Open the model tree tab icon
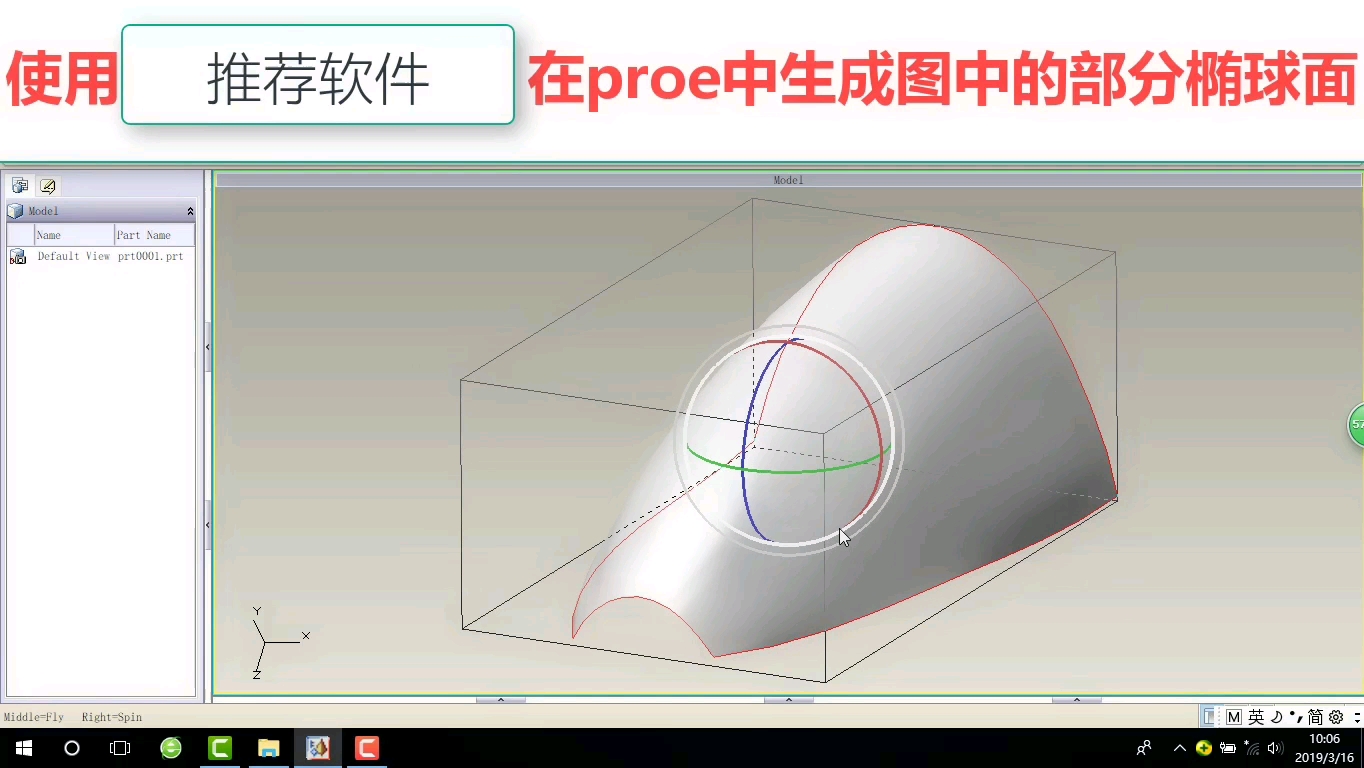Screen dimensions: 1364x768 19,185
